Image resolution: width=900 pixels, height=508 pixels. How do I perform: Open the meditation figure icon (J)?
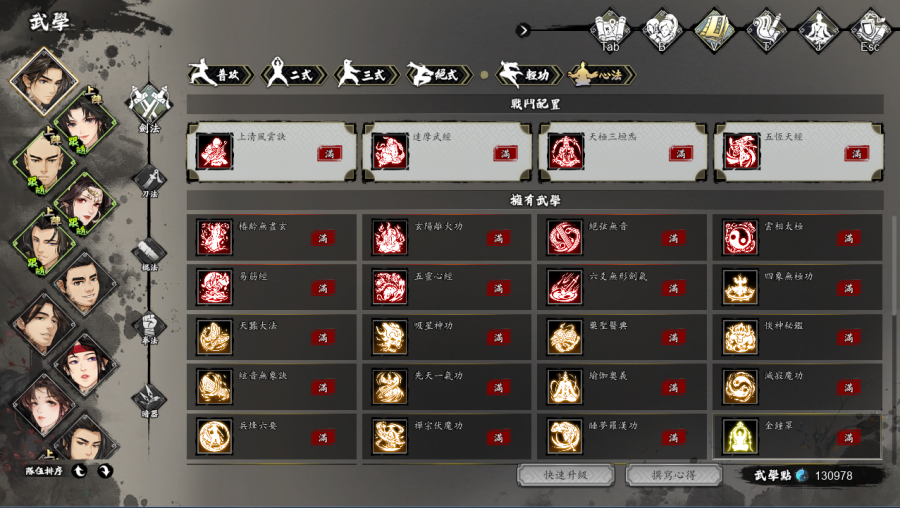(818, 30)
